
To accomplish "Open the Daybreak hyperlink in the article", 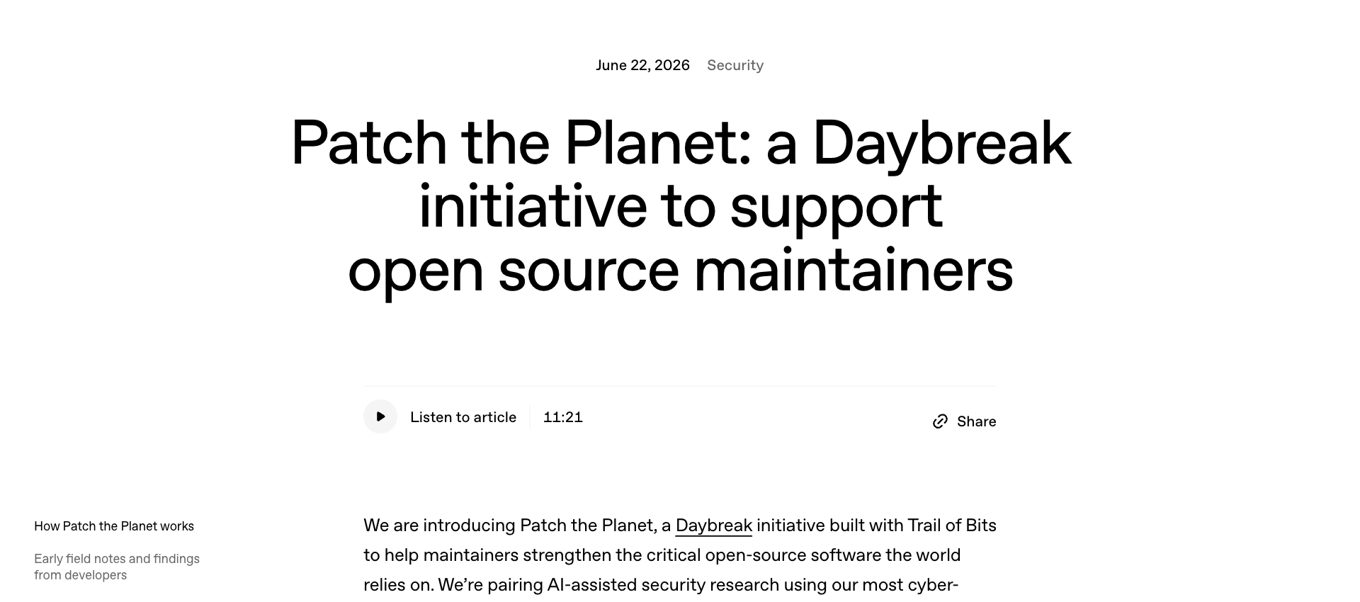I will 714,525.
